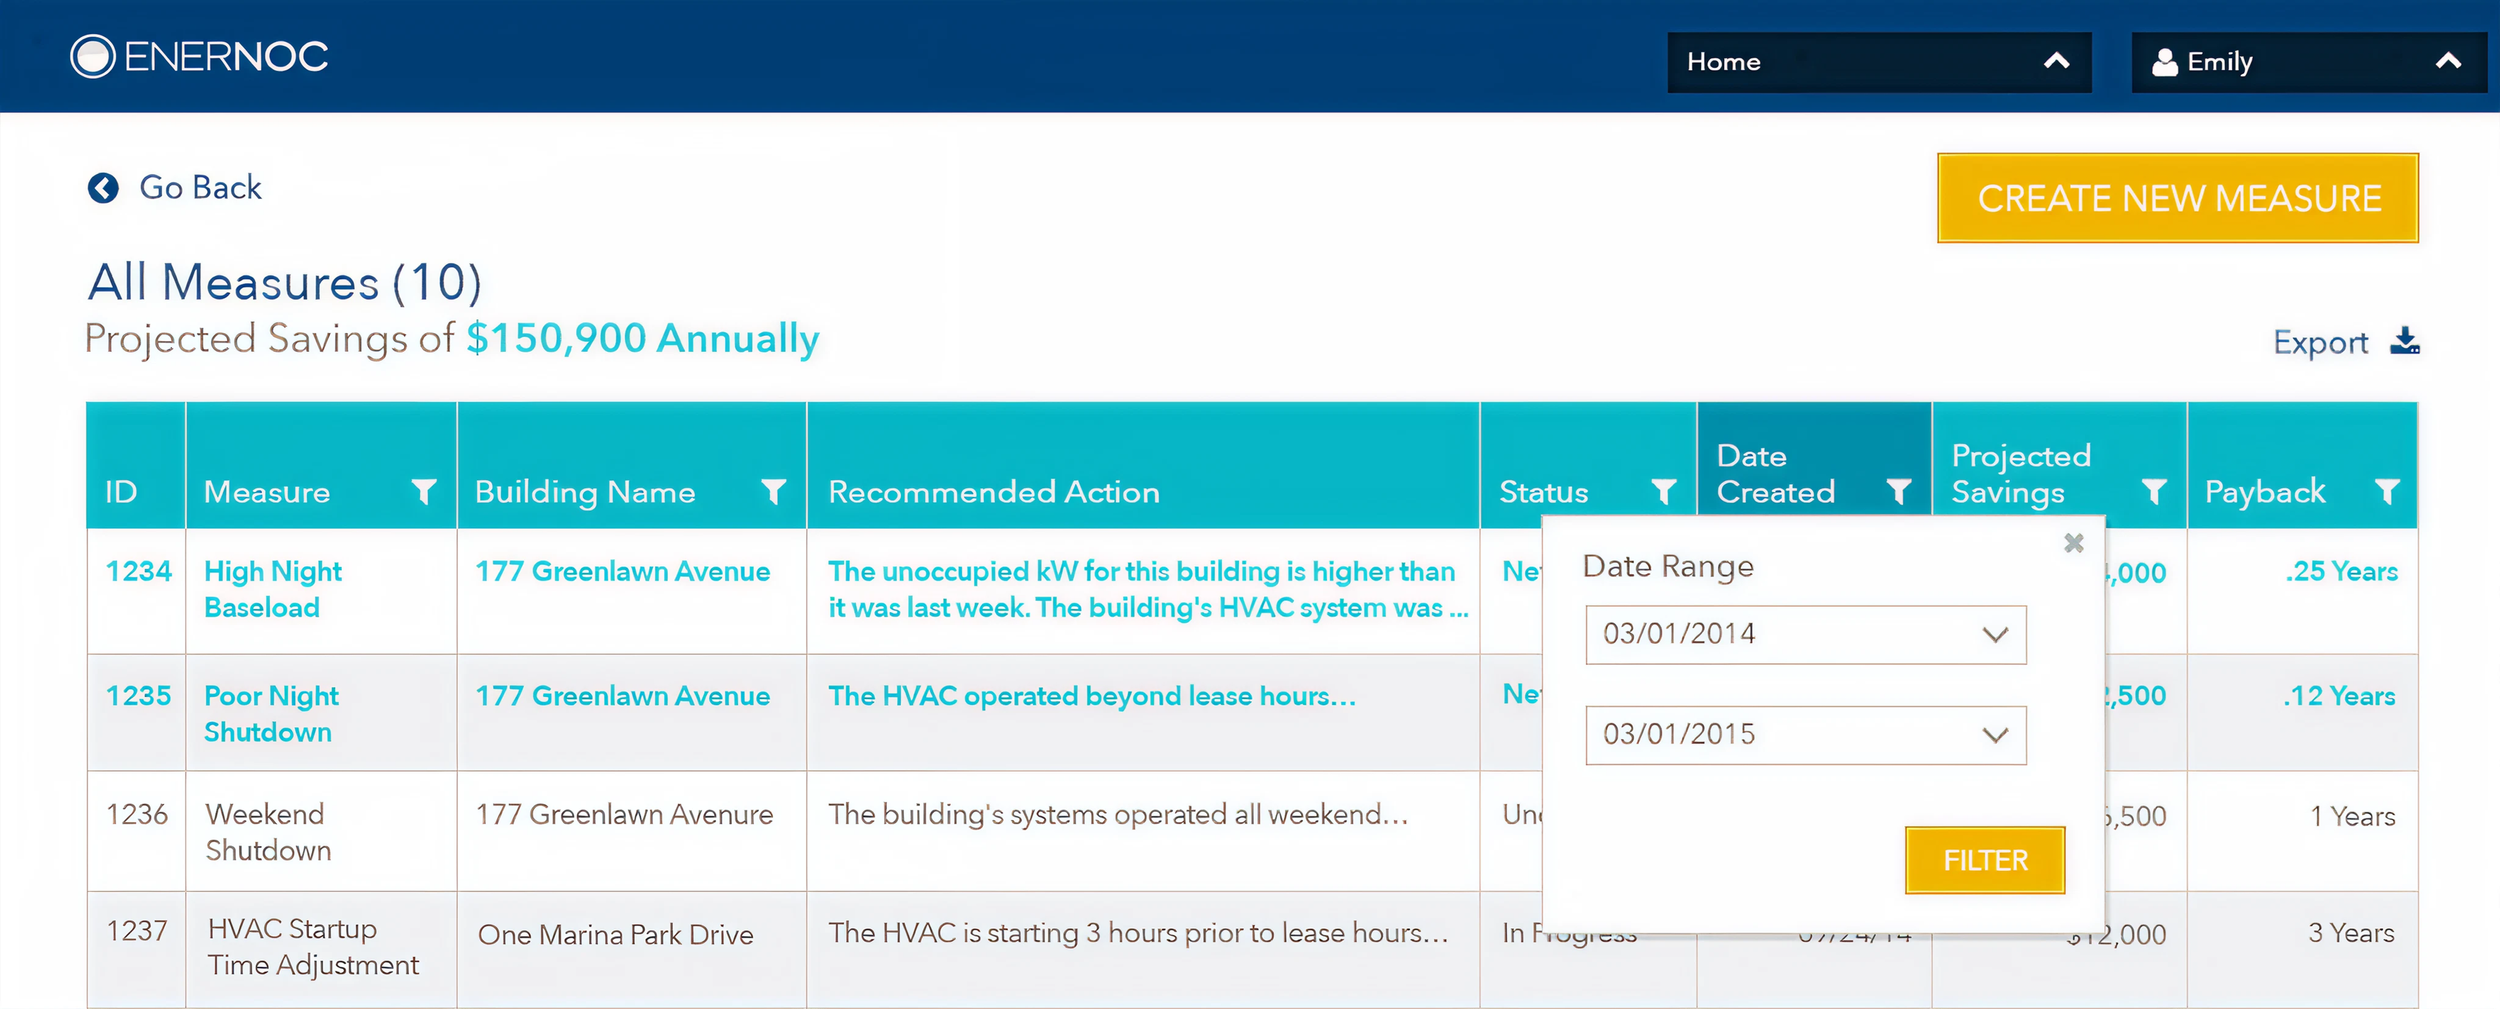2500x1009 pixels.
Task: Click the Date Created column header label
Action: 1776,474
